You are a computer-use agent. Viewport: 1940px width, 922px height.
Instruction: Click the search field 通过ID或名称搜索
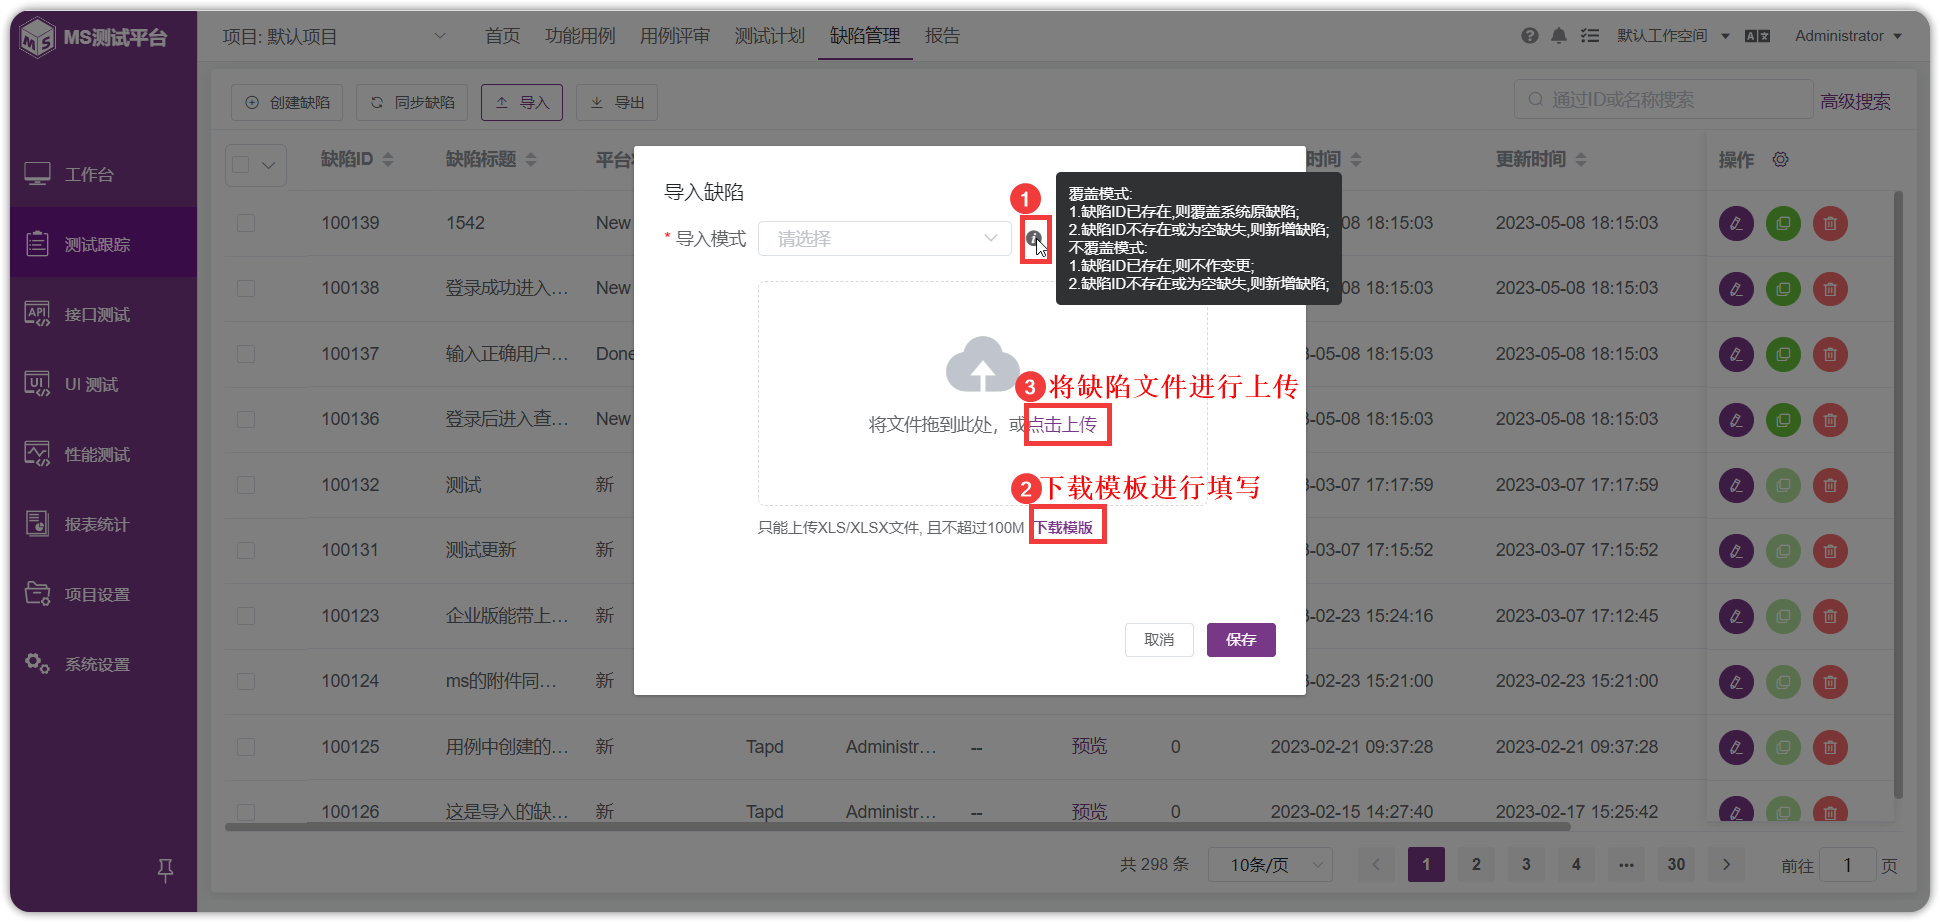point(1663,100)
